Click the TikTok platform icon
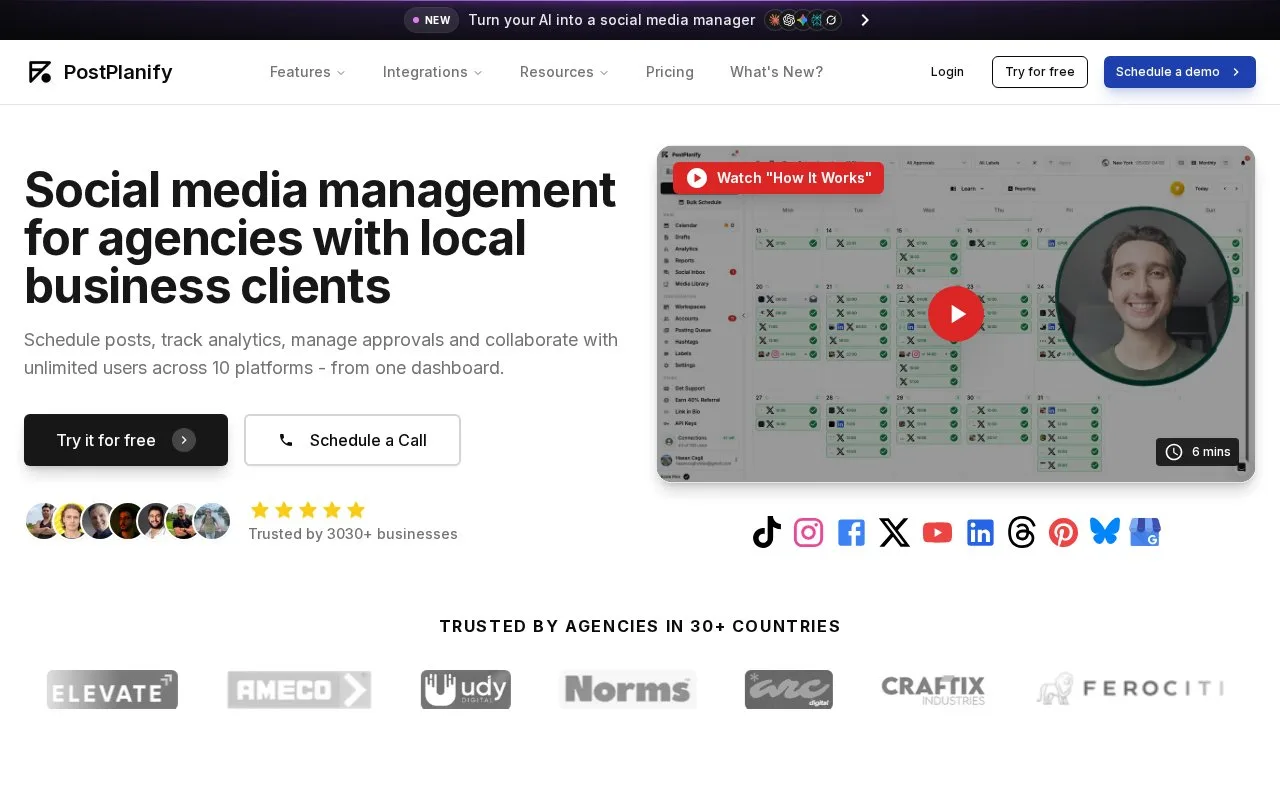The height and width of the screenshot is (800, 1280). (767, 533)
